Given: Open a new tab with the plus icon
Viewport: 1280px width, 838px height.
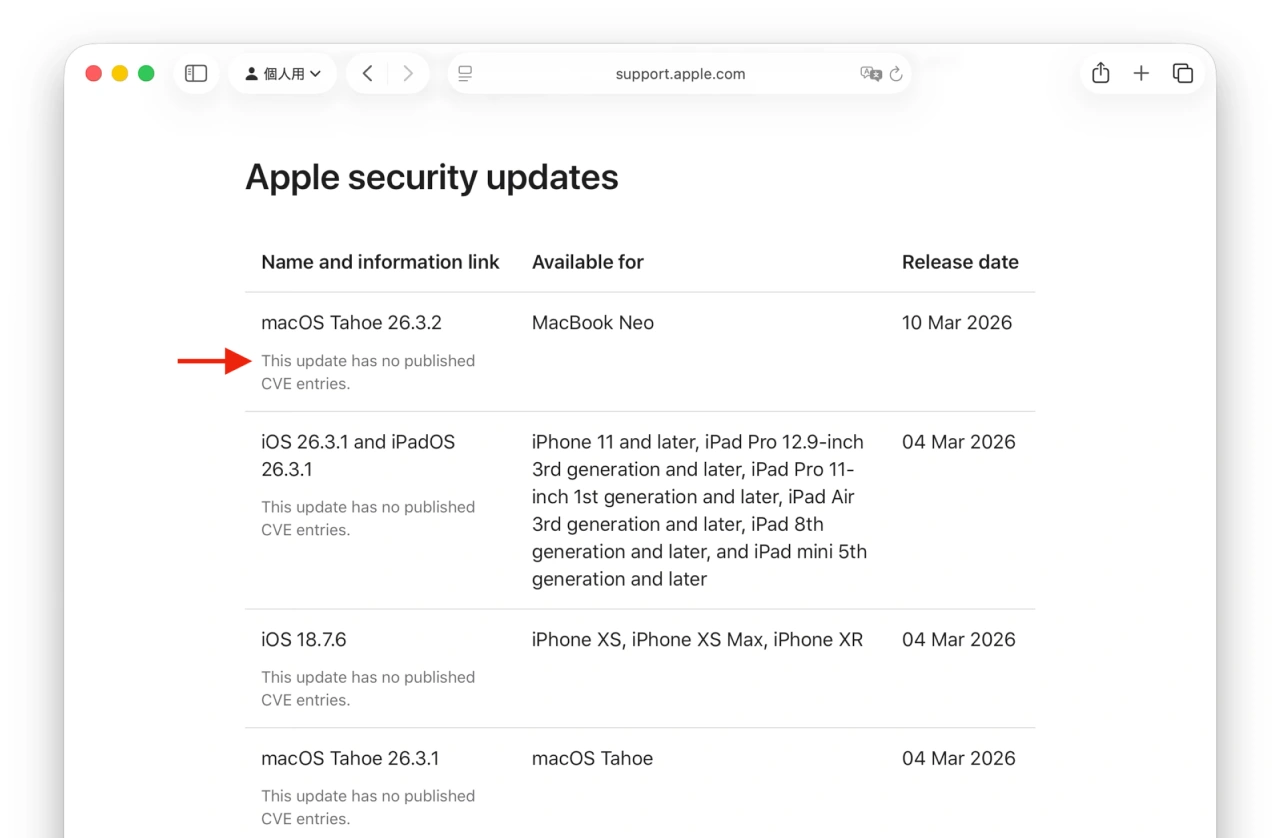Looking at the screenshot, I should pos(1141,73).
